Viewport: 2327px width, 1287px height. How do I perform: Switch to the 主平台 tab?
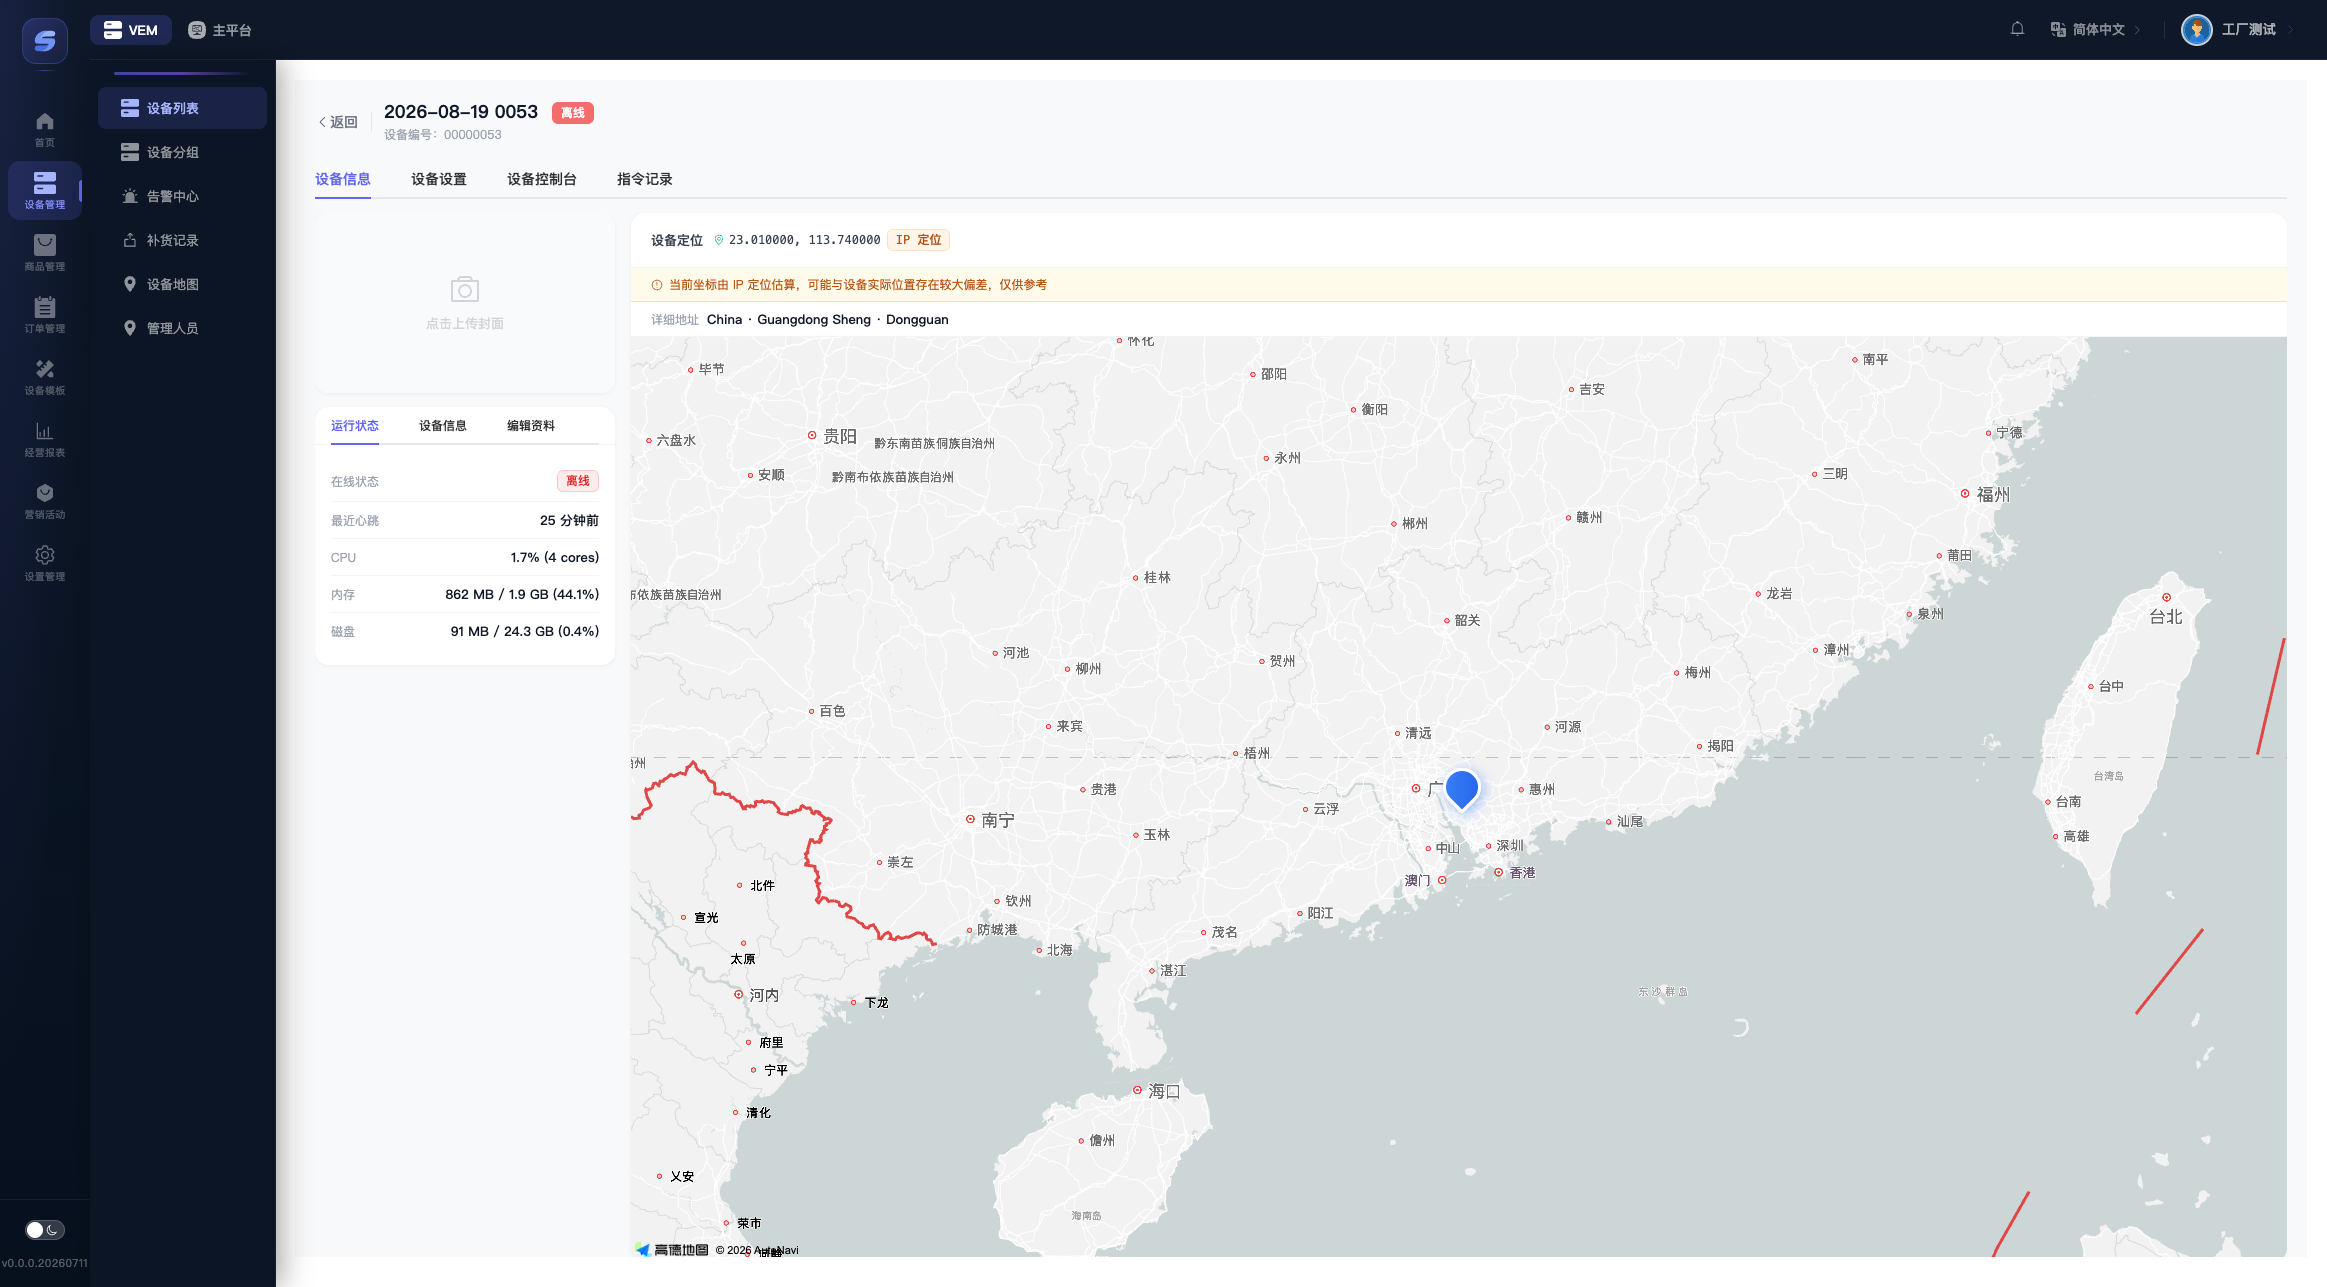(220, 30)
